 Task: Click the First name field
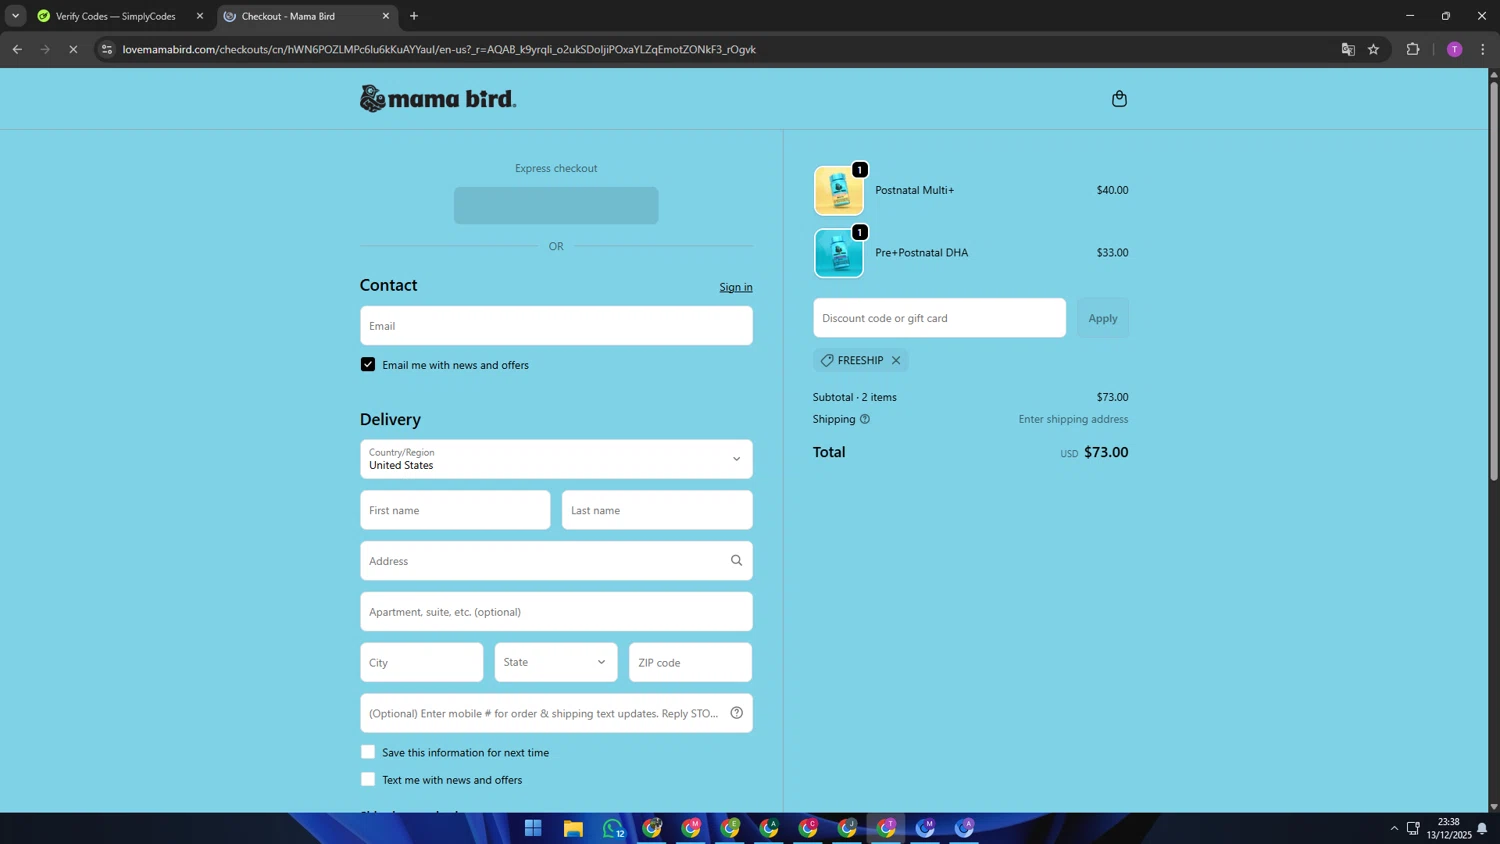[455, 510]
